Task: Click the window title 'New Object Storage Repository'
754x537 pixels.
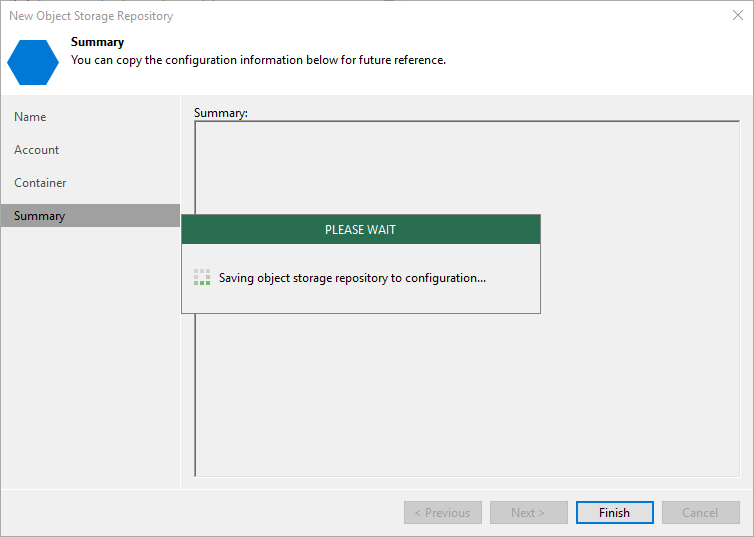Action: [91, 16]
